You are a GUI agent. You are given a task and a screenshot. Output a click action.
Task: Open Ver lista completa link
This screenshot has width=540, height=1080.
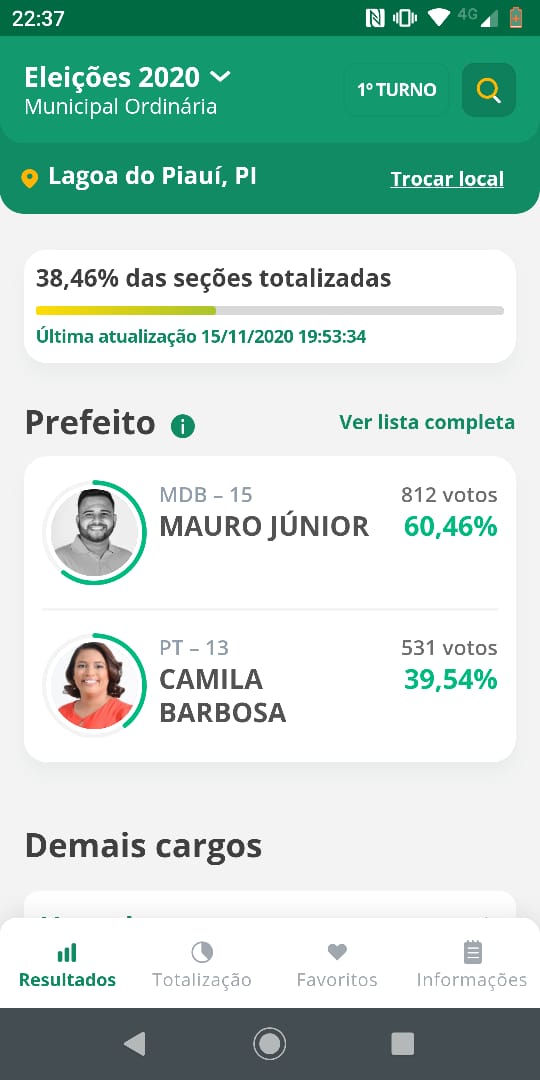(427, 422)
